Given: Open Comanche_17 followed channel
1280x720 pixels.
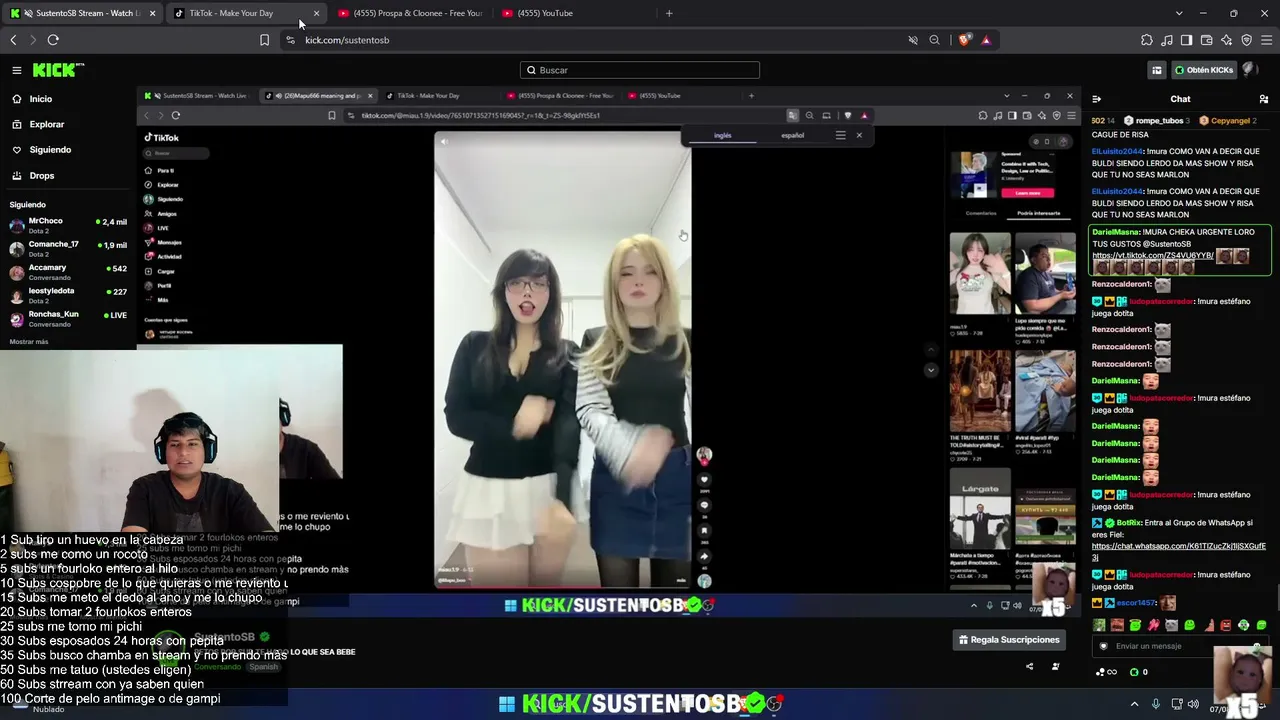Looking at the screenshot, I should coord(68,248).
